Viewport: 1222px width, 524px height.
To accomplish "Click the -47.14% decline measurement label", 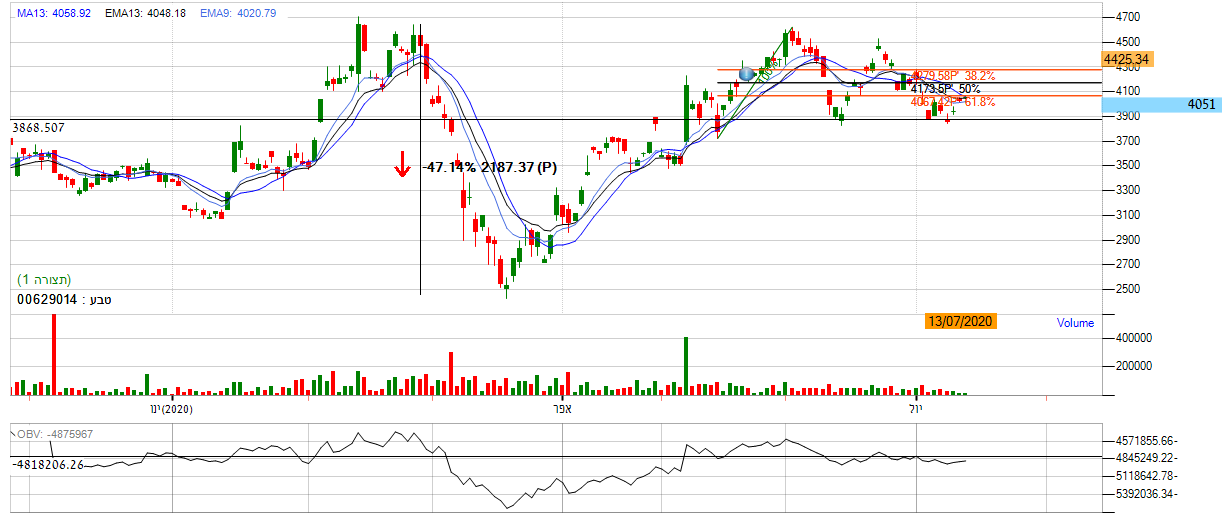I will 490,166.
